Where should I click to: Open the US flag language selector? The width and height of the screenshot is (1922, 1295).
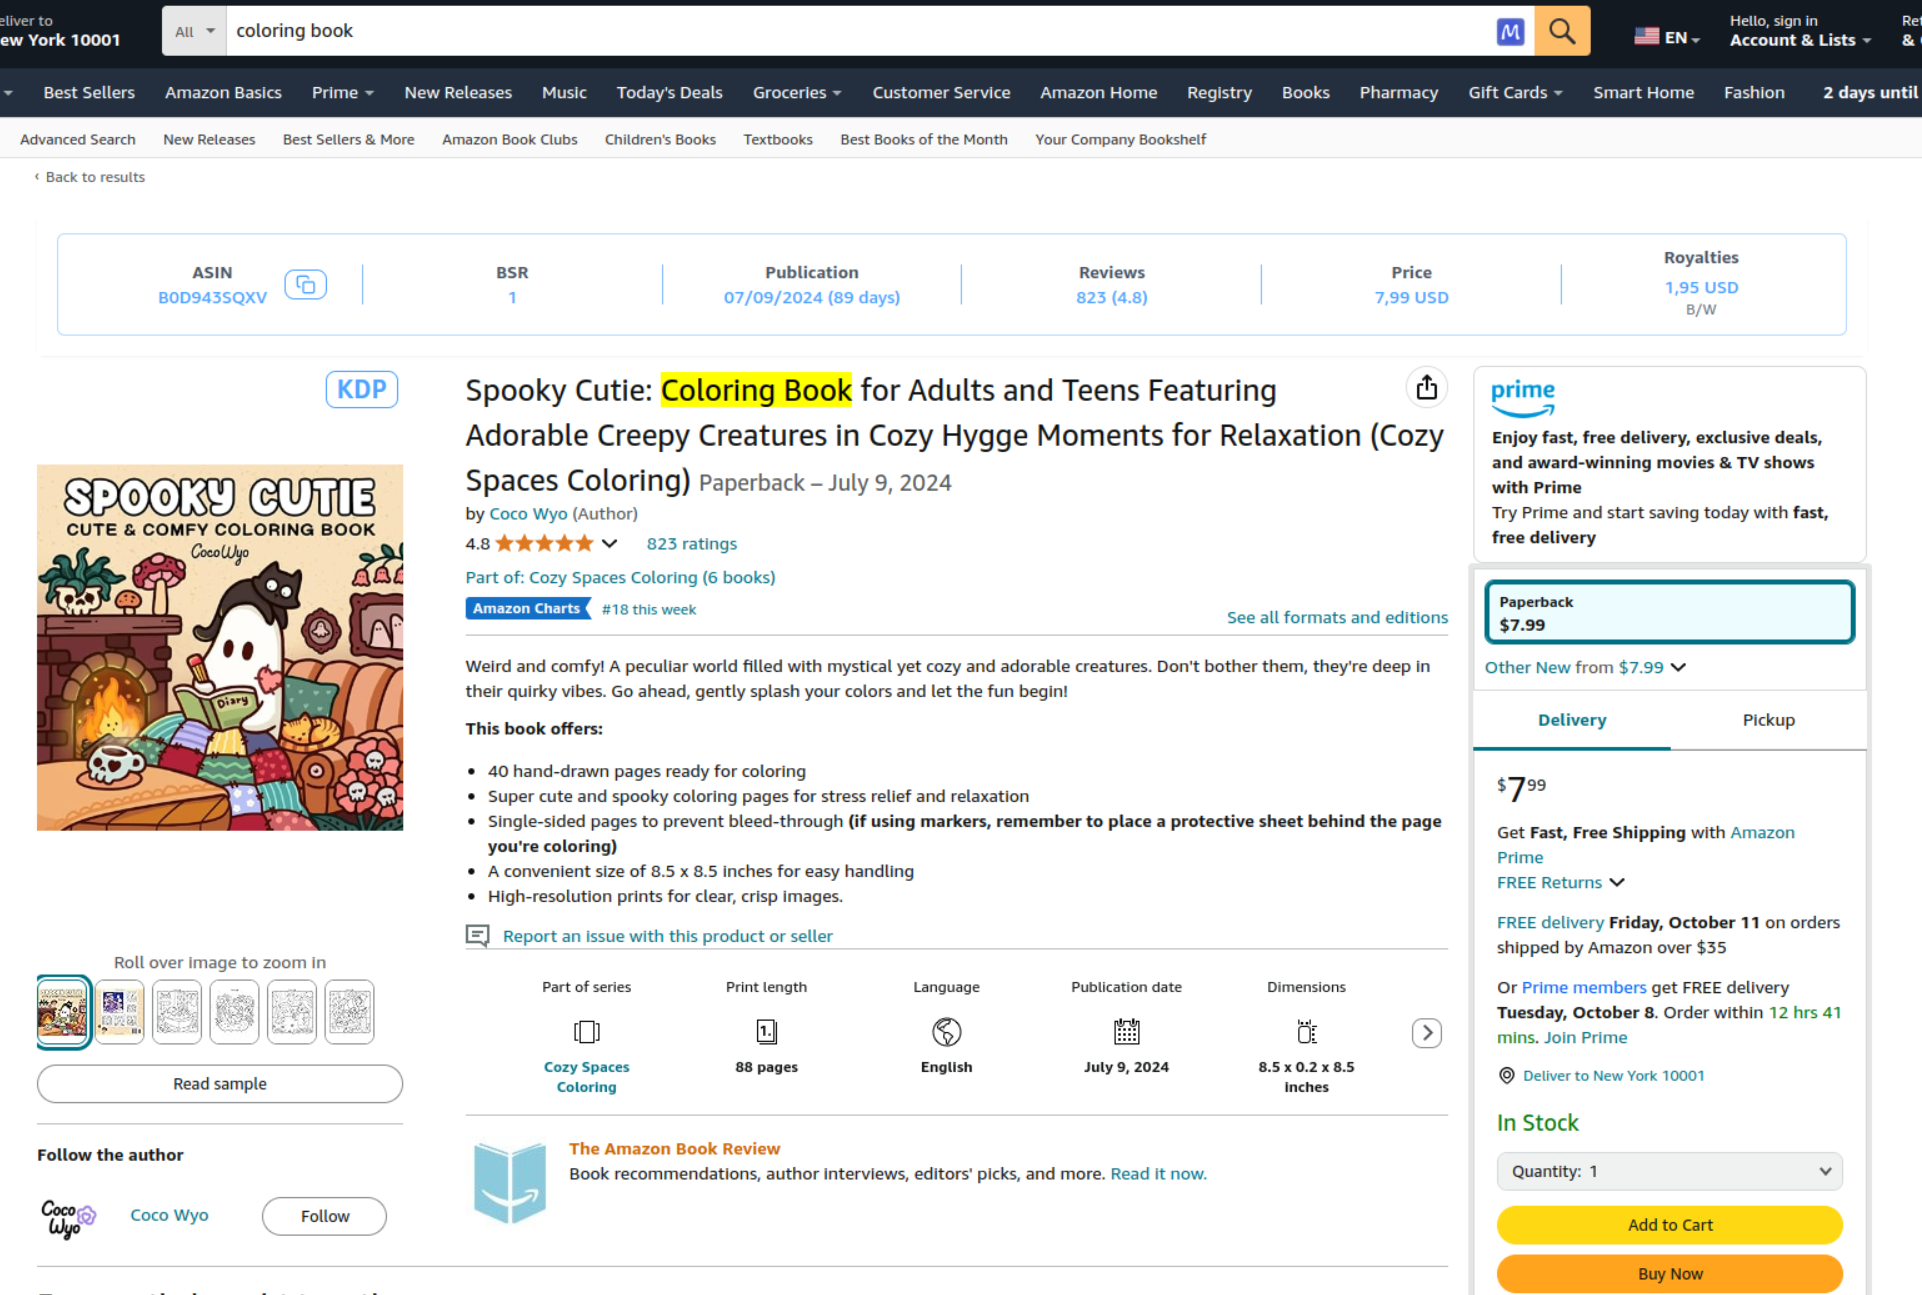pyautogui.click(x=1667, y=37)
